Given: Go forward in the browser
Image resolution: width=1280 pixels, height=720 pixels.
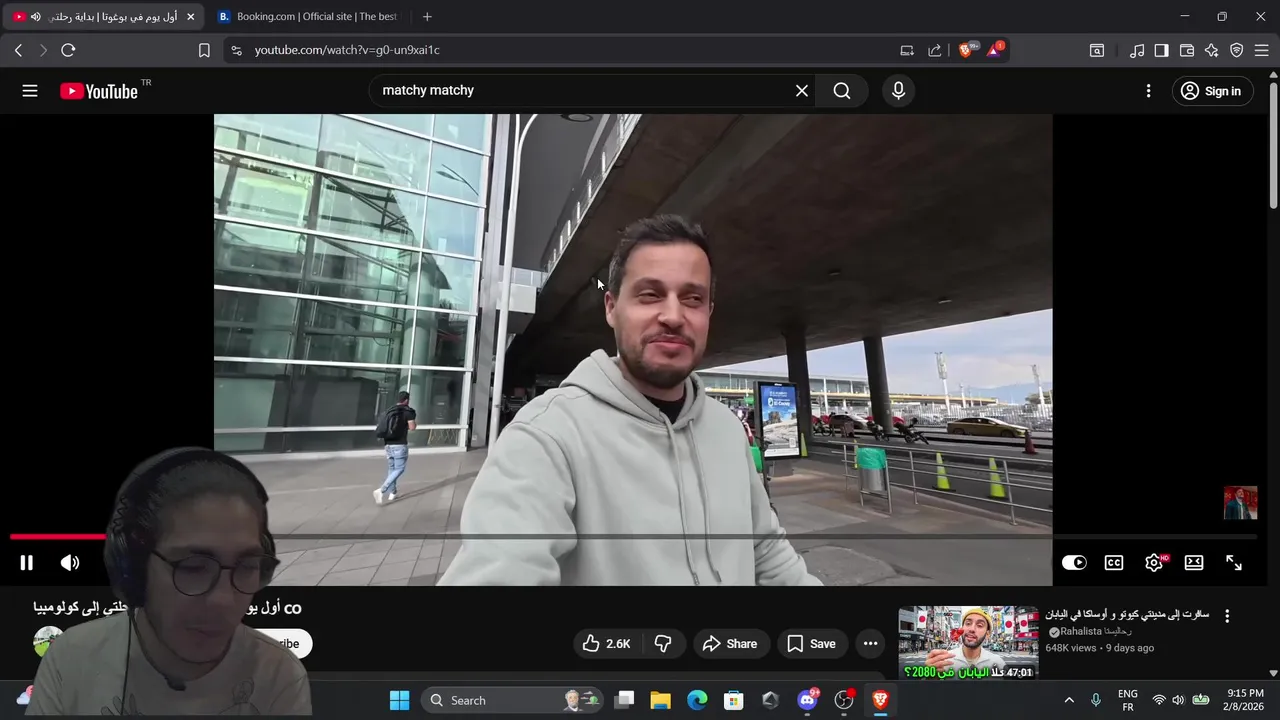Looking at the screenshot, I should [43, 50].
